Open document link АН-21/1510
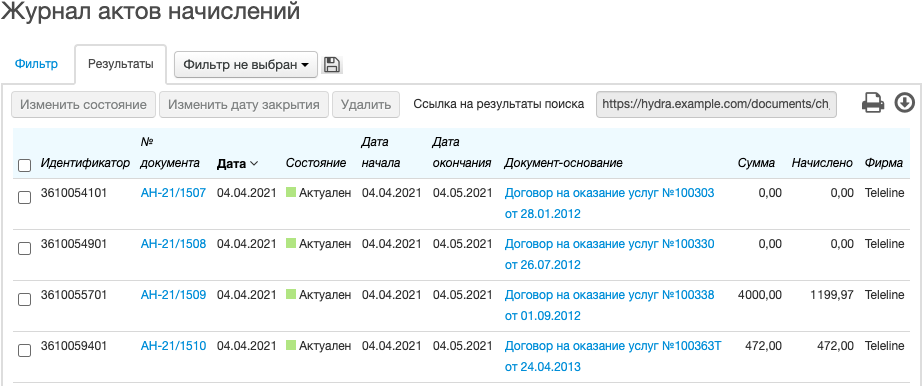922x386 pixels. point(173,346)
